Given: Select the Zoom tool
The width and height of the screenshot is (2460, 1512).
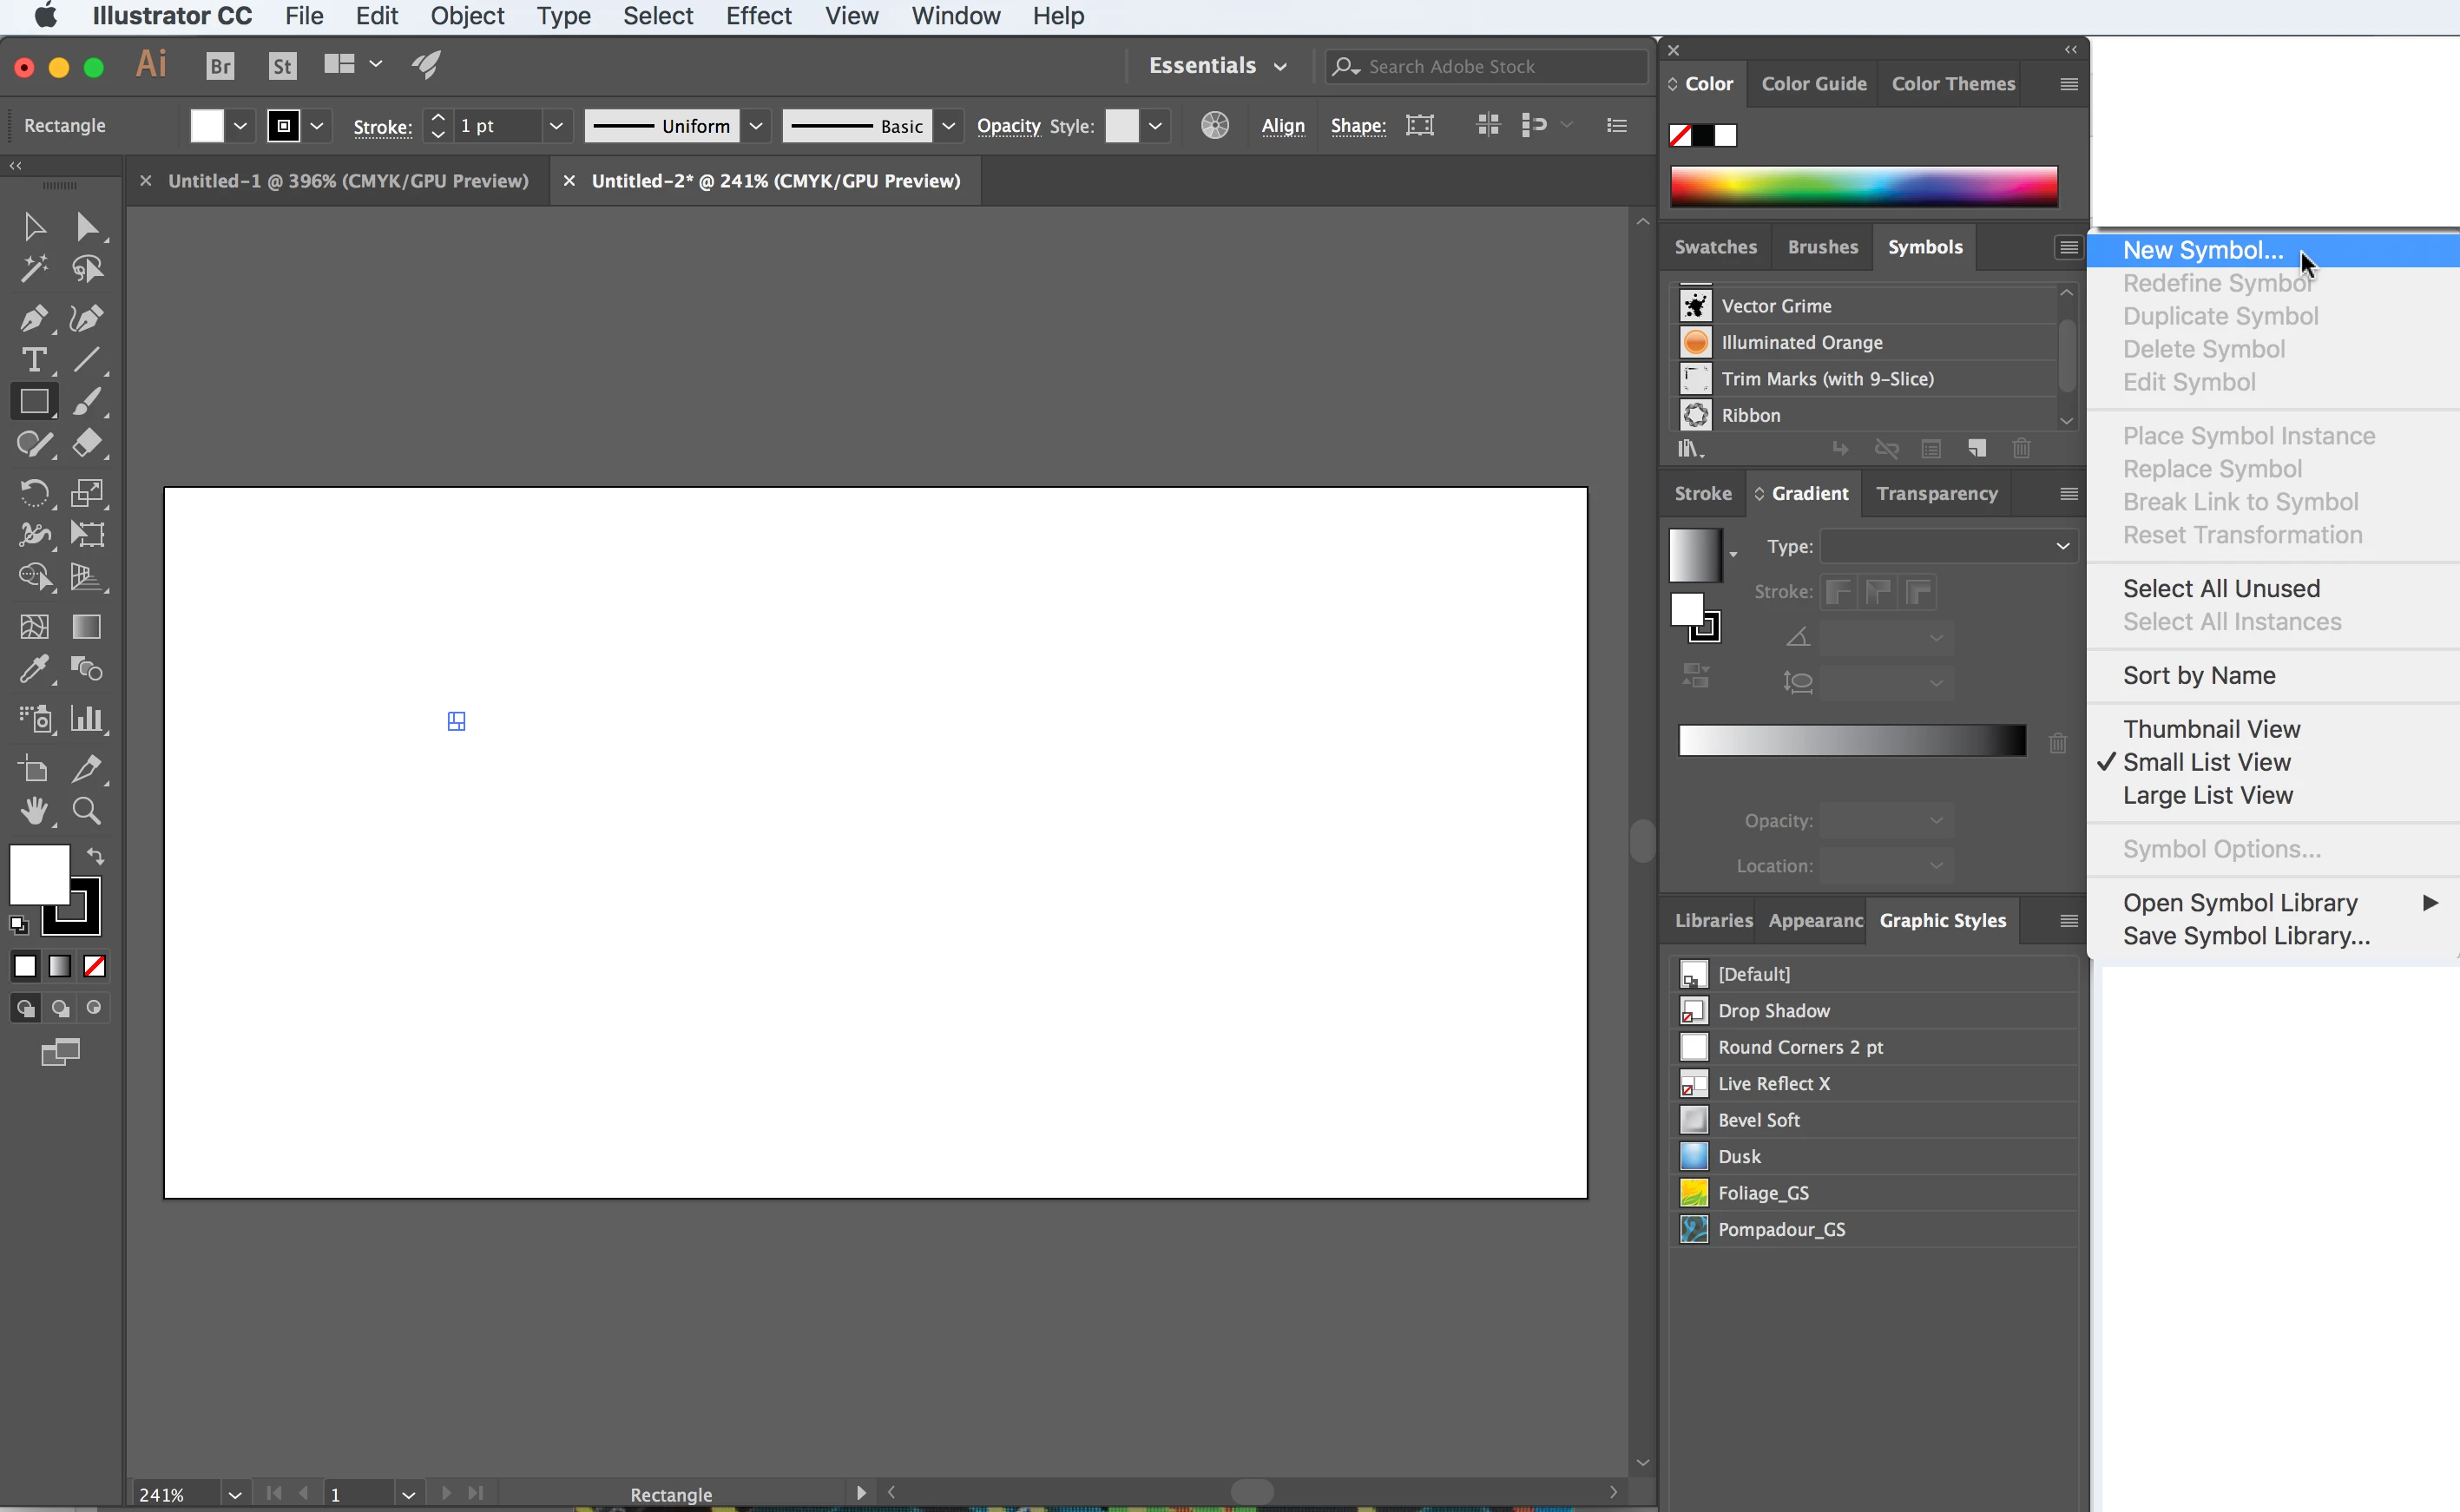Looking at the screenshot, I should [x=87, y=811].
